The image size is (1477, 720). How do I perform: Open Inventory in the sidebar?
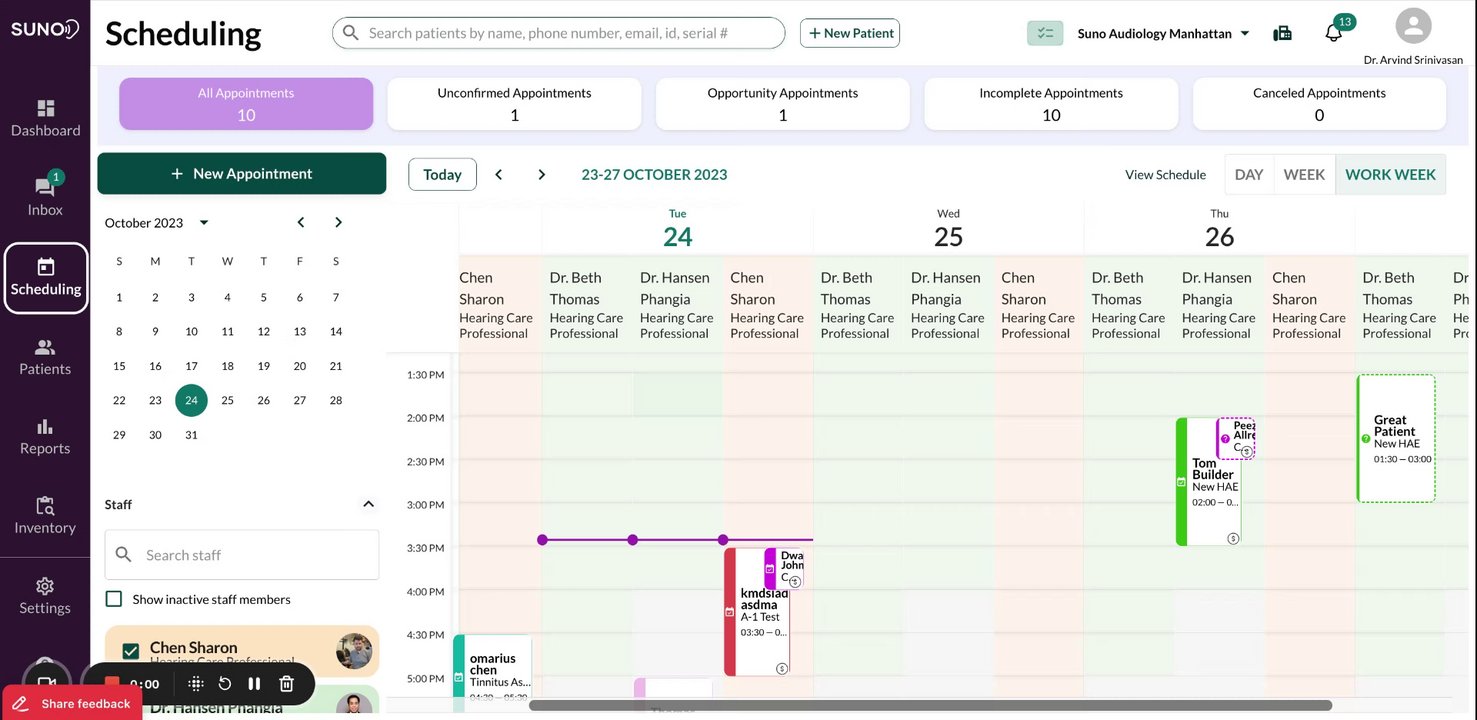pos(45,515)
